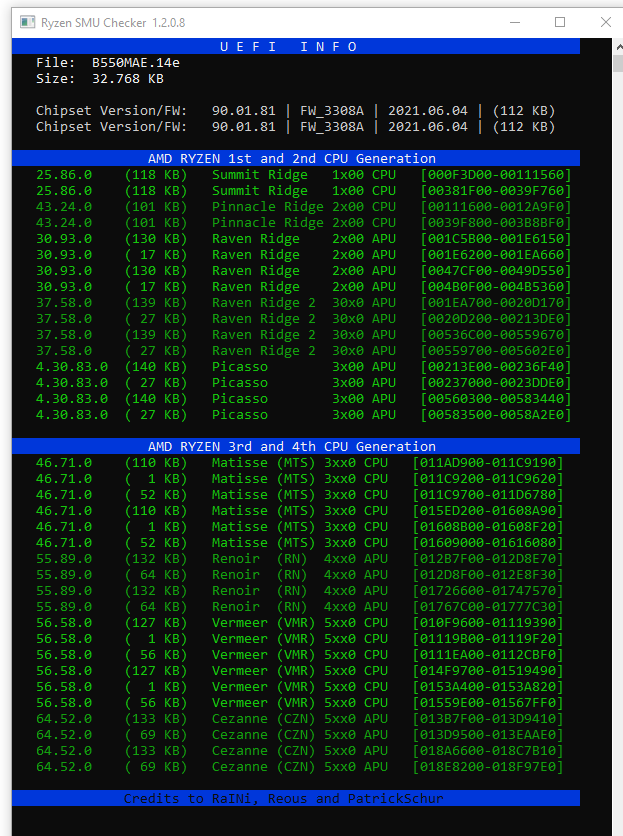Click the scrollbar up arrow
This screenshot has height=836, width=623.
pos(619,47)
